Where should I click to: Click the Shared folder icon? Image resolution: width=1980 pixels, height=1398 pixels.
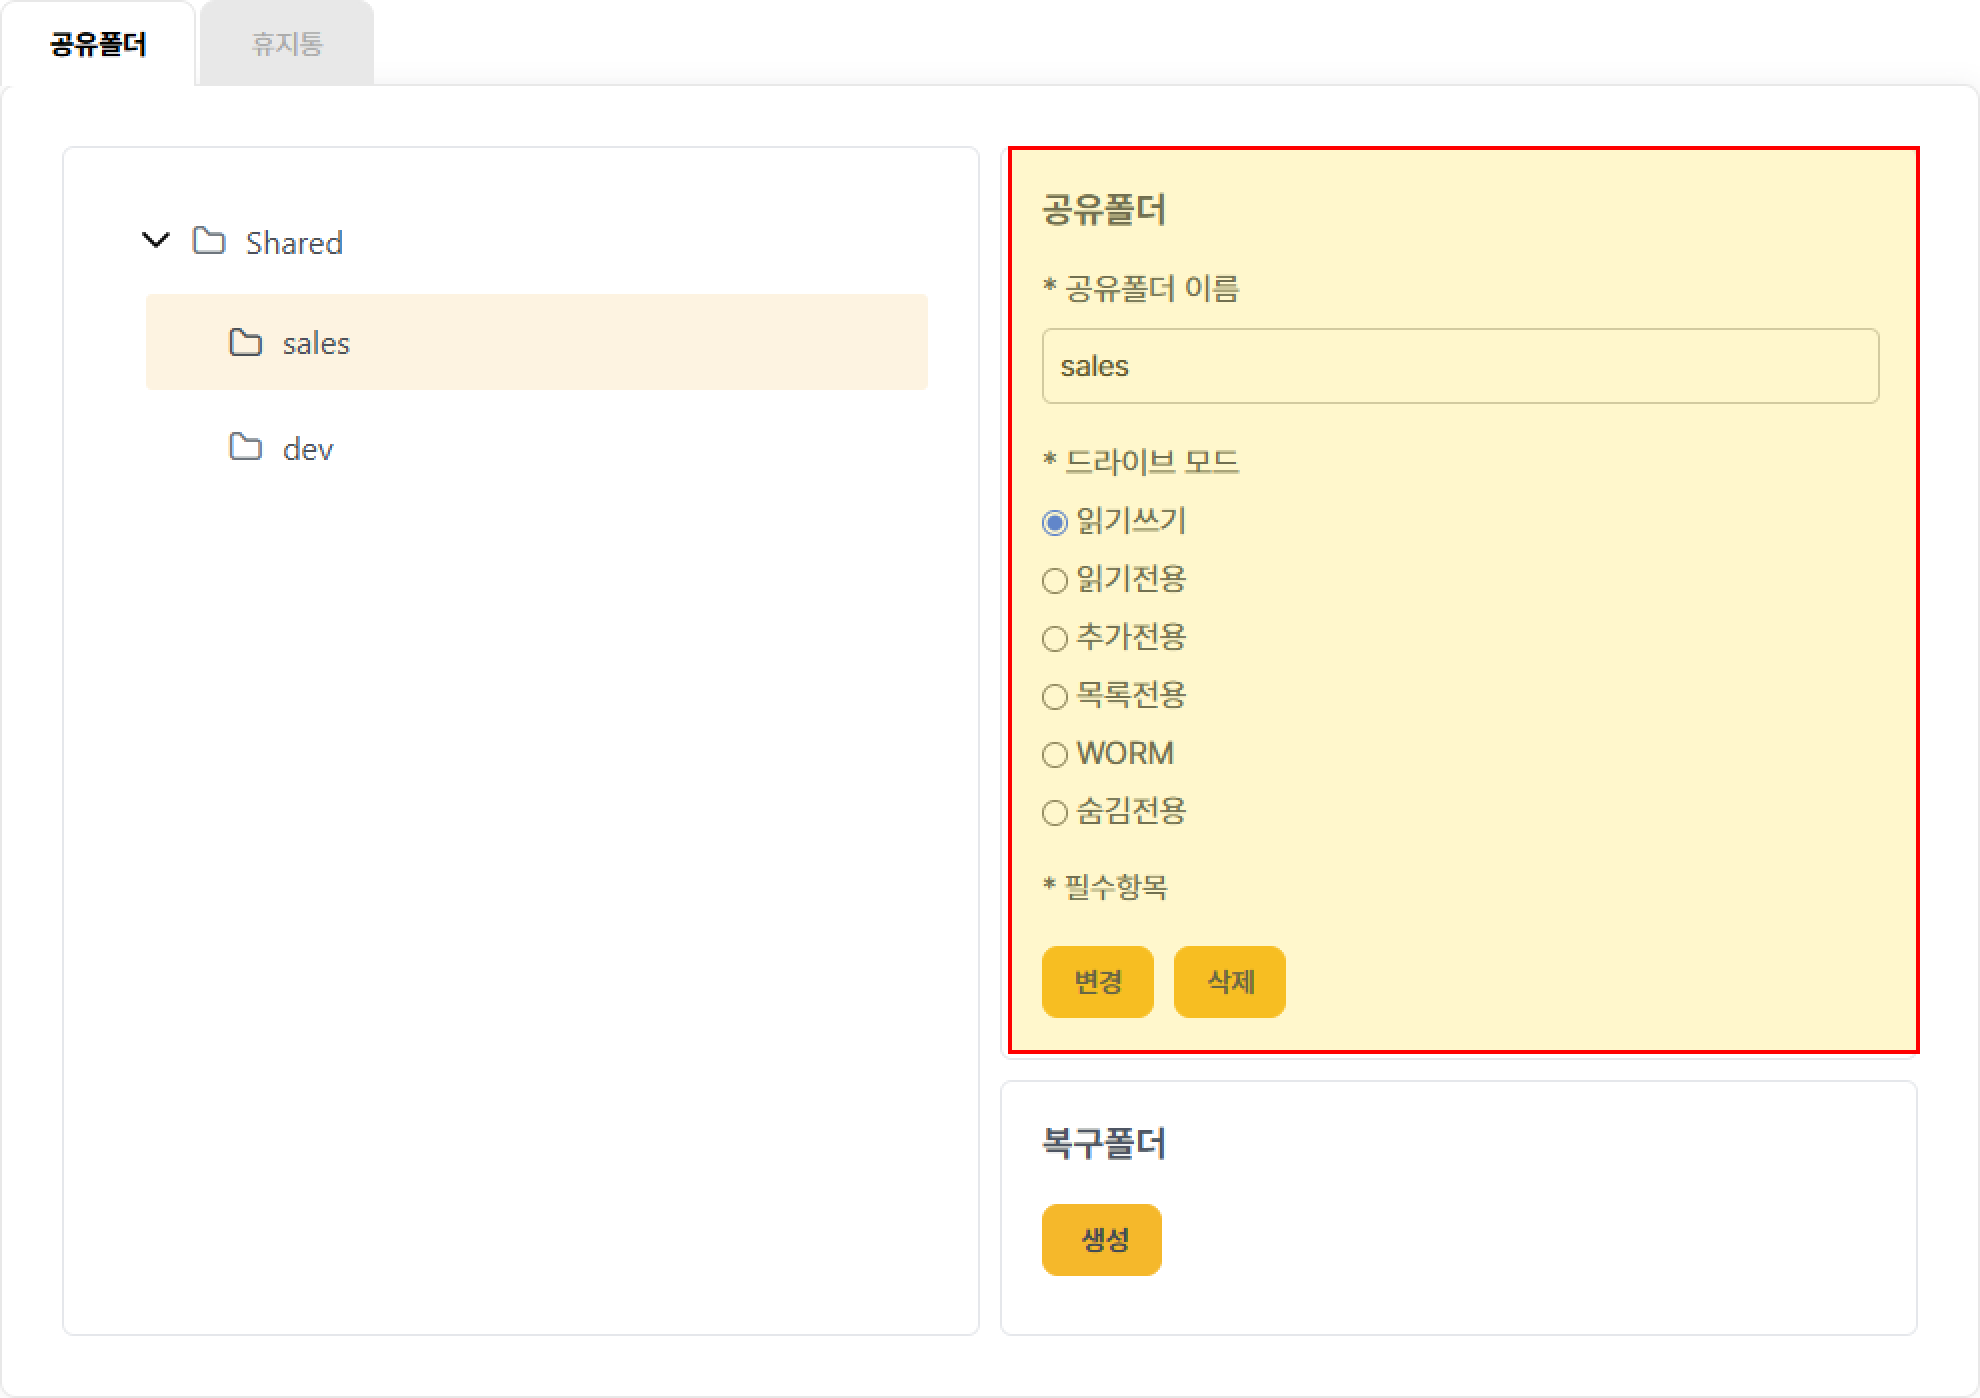(x=209, y=241)
